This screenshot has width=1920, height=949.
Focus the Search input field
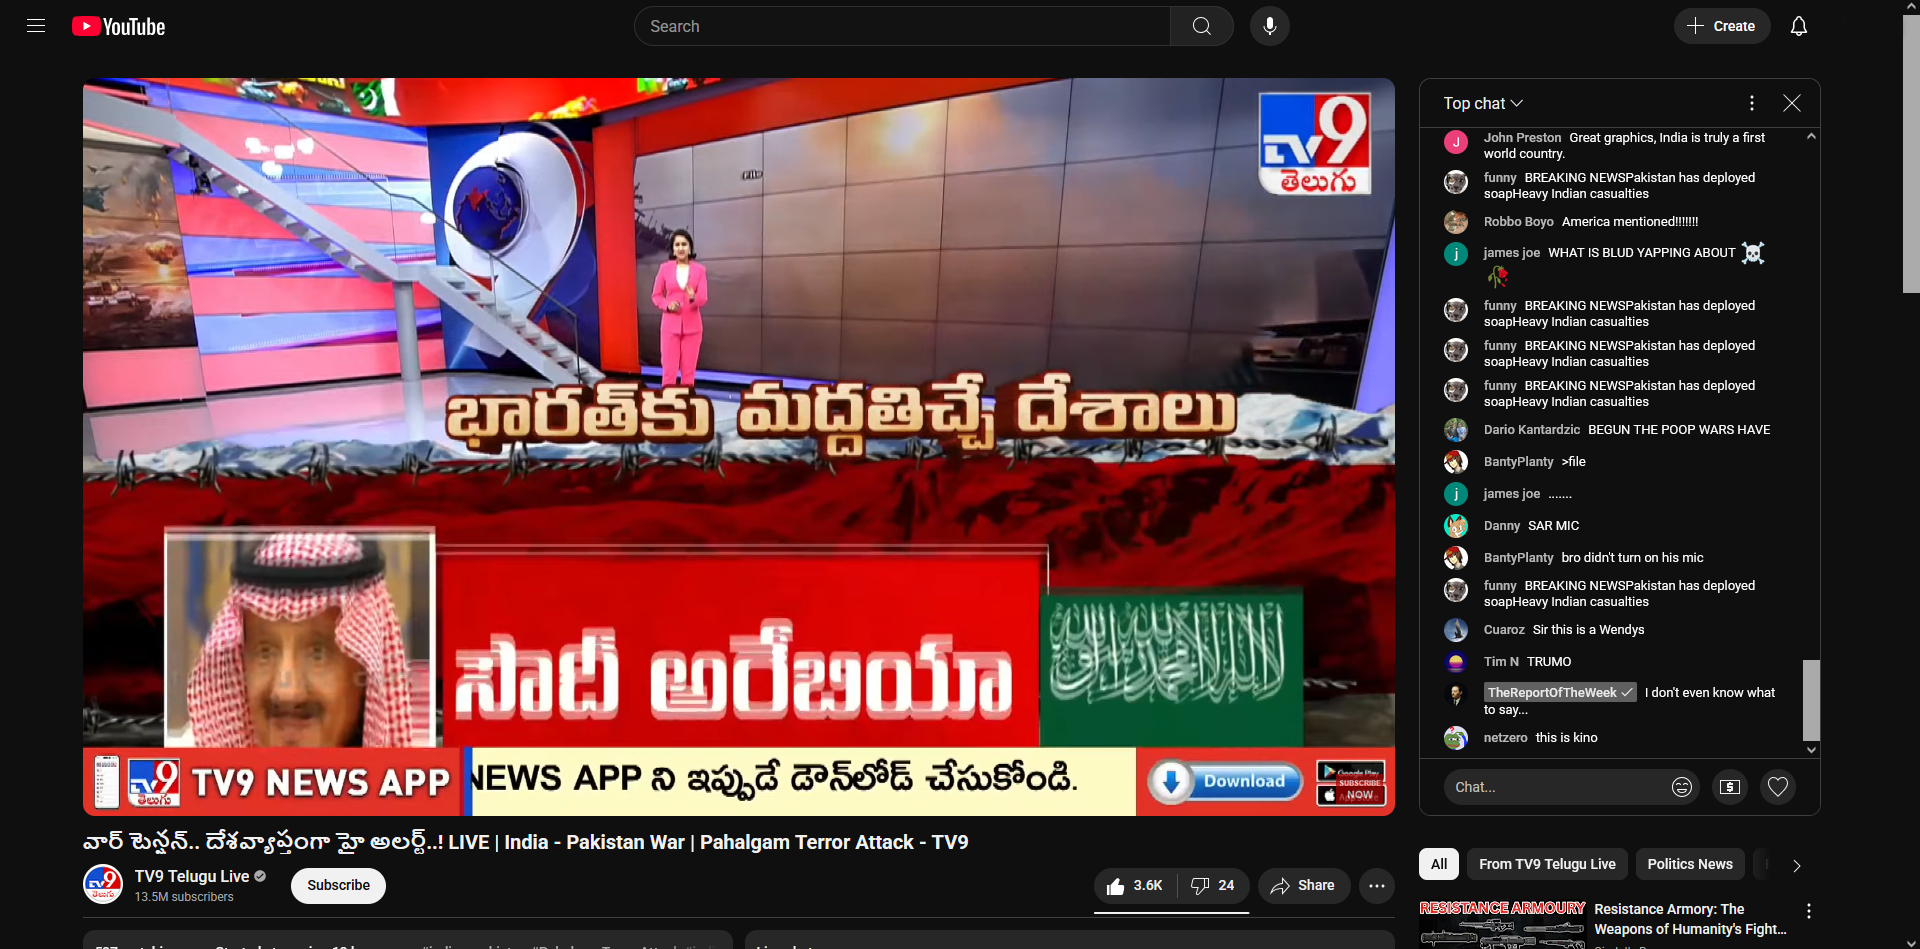[x=902, y=26]
